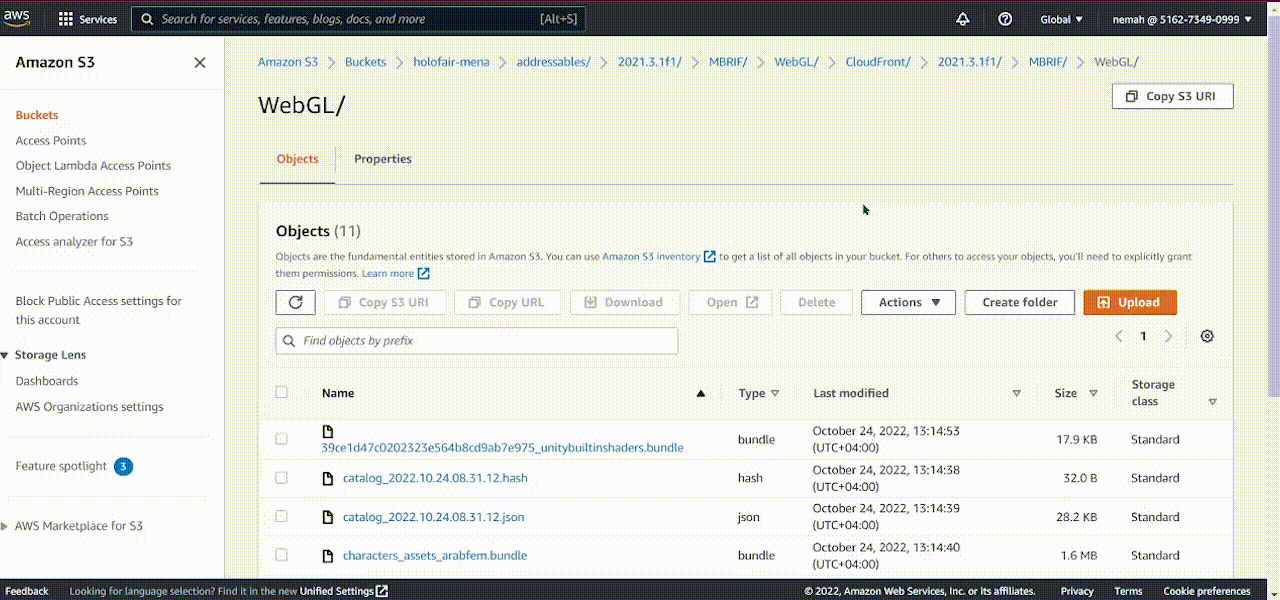
Task: Open the catalog_2022.10.24.08.31.12.json file link
Action: [433, 517]
